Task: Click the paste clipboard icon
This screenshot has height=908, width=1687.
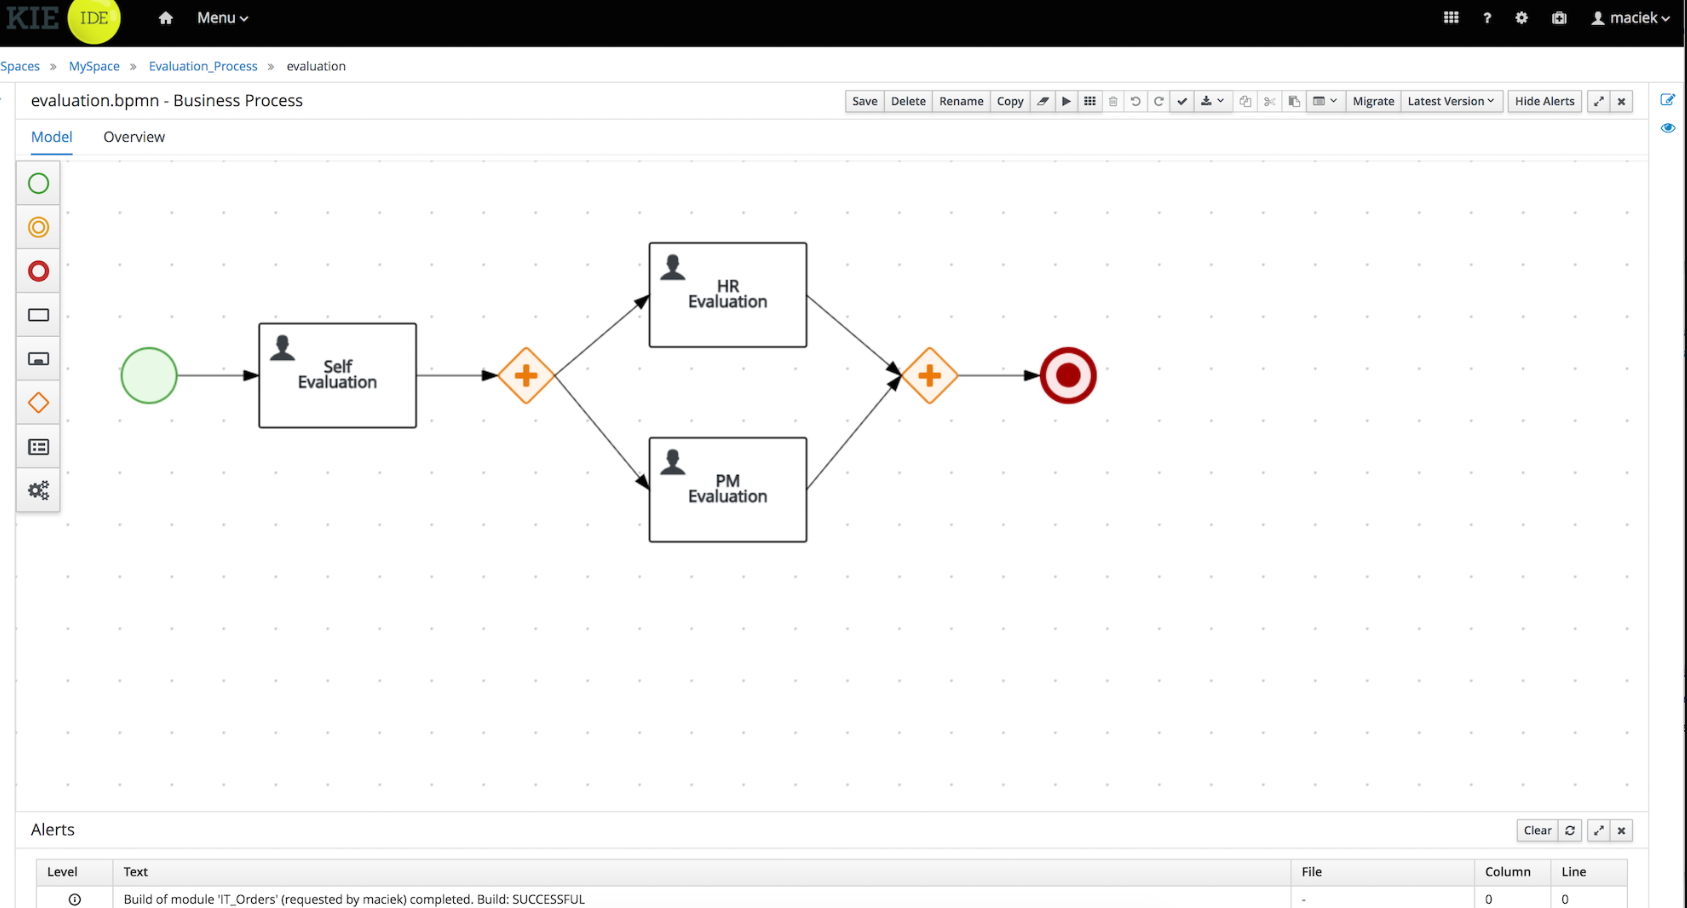Action: click(x=1293, y=101)
